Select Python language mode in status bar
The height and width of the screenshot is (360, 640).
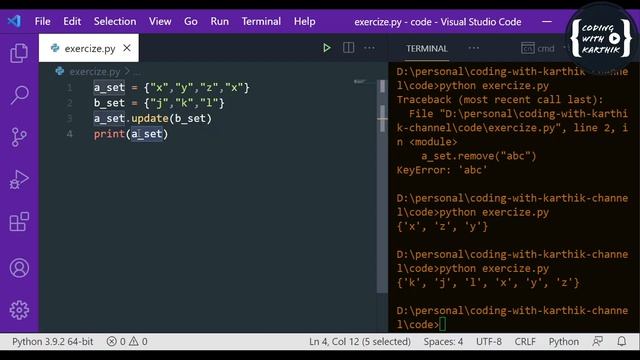point(563,341)
